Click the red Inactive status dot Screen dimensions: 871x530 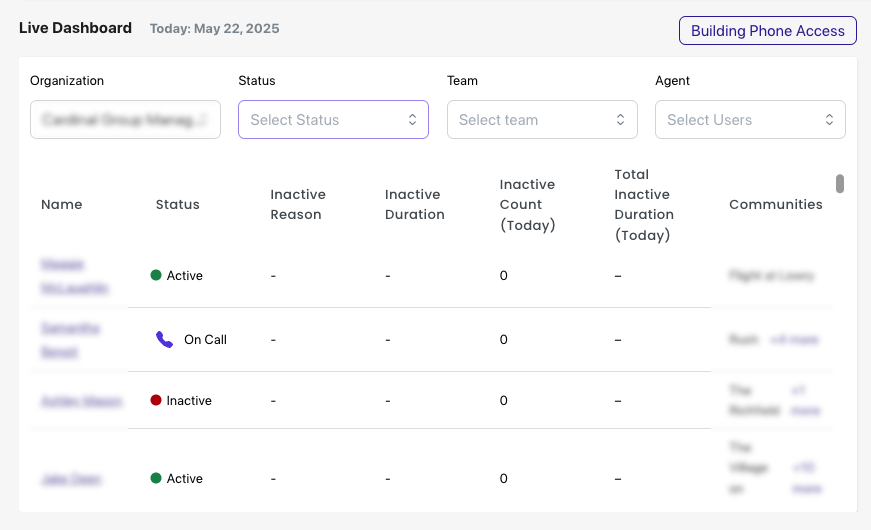(x=156, y=400)
